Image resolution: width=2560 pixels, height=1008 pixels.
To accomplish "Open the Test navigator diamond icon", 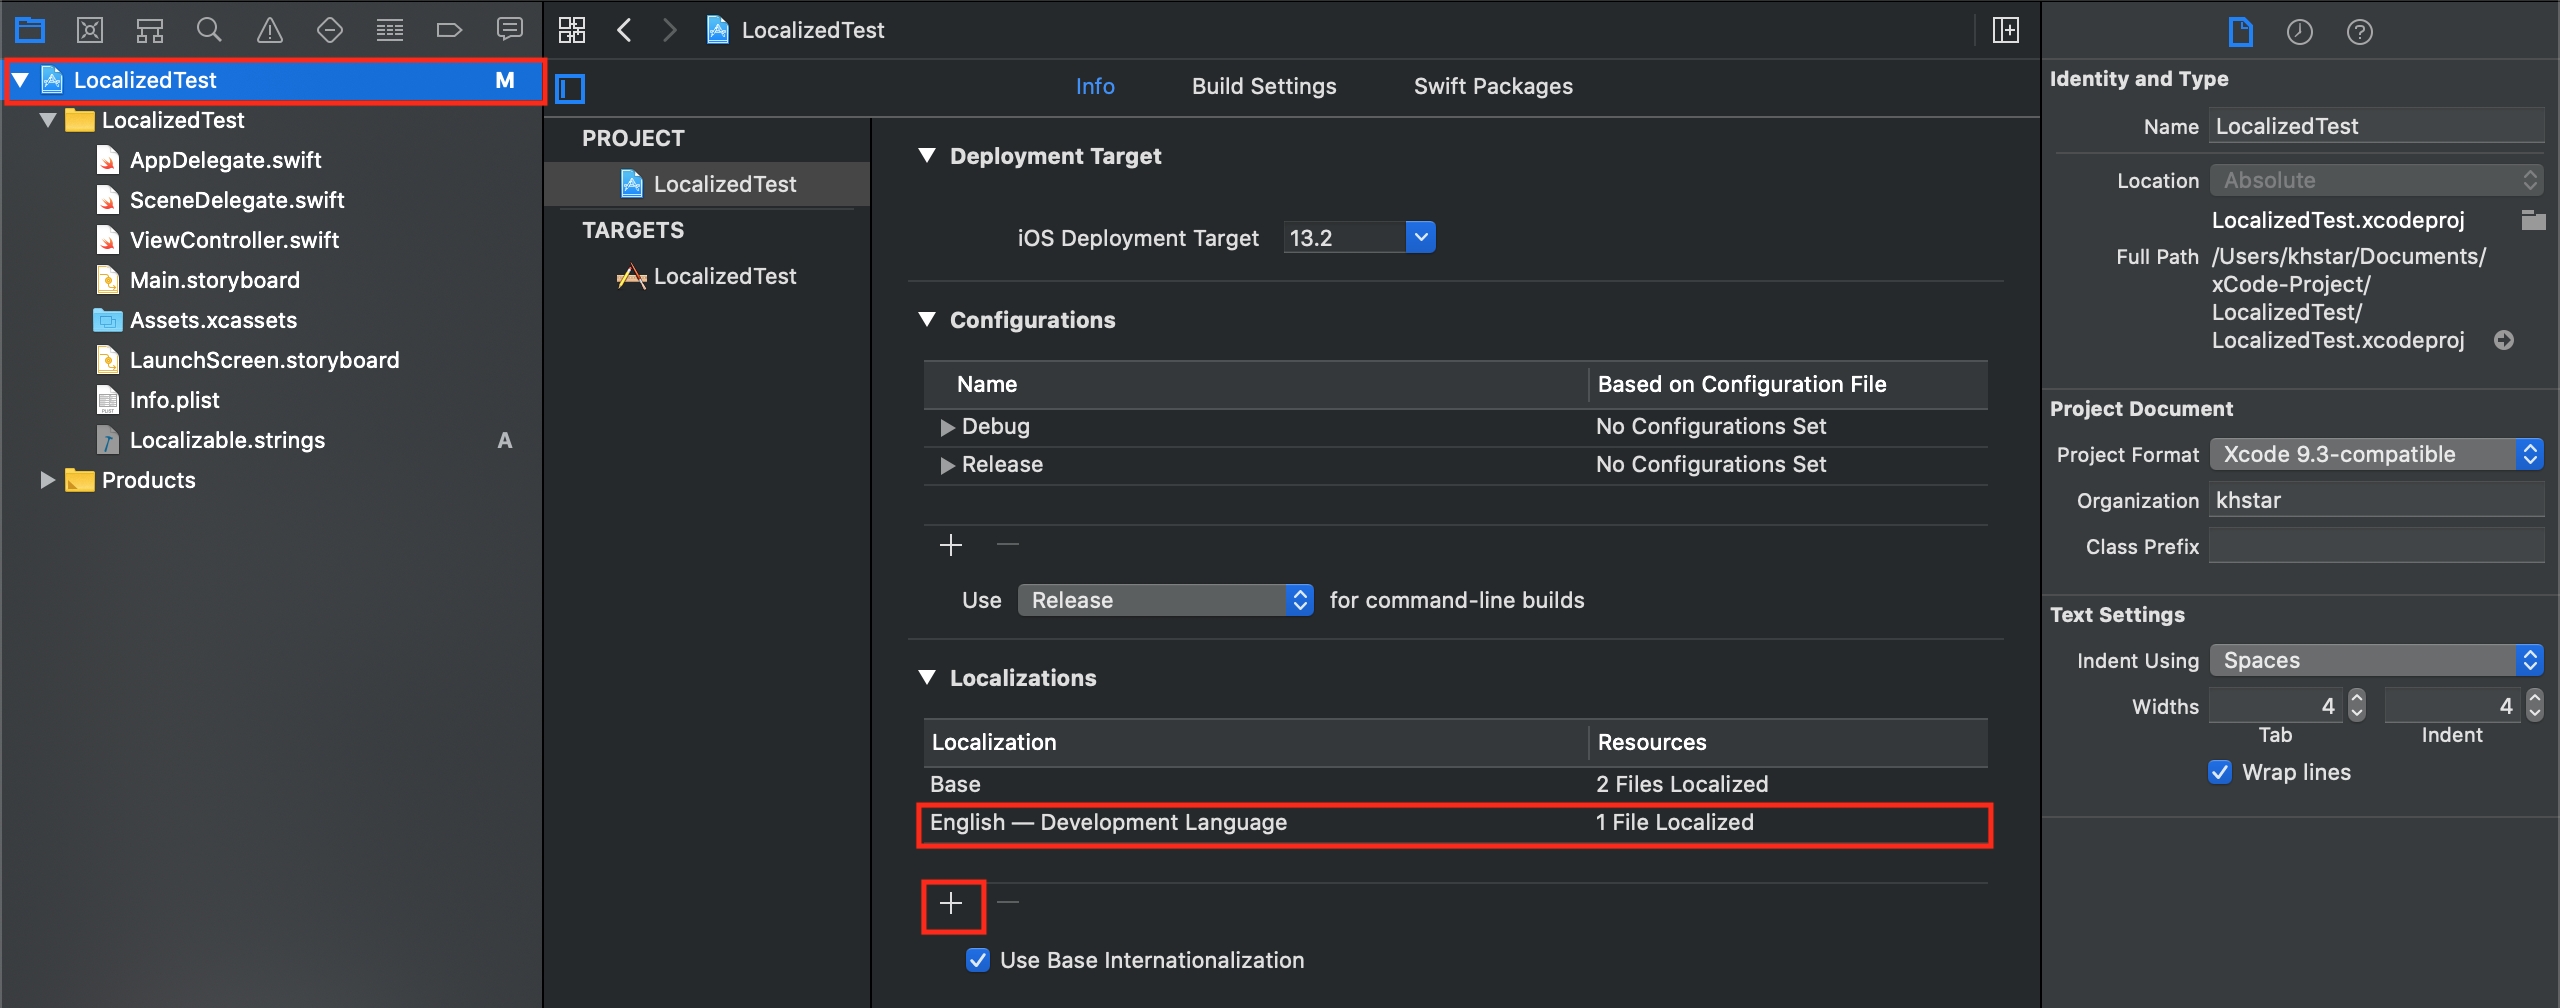I will [x=329, y=30].
